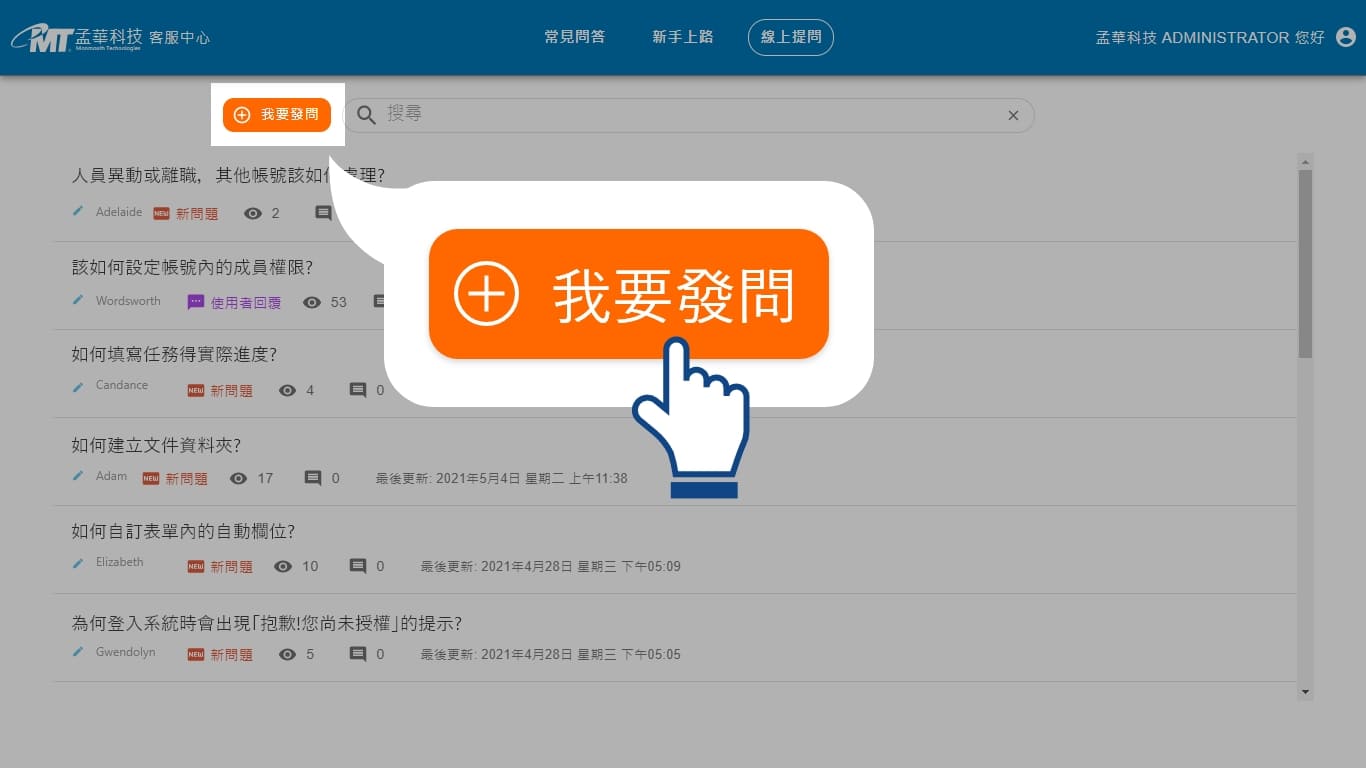The image size is (1366, 768).
Task: Click 新問題 badge in Elizabeth's row
Action: (x=220, y=567)
